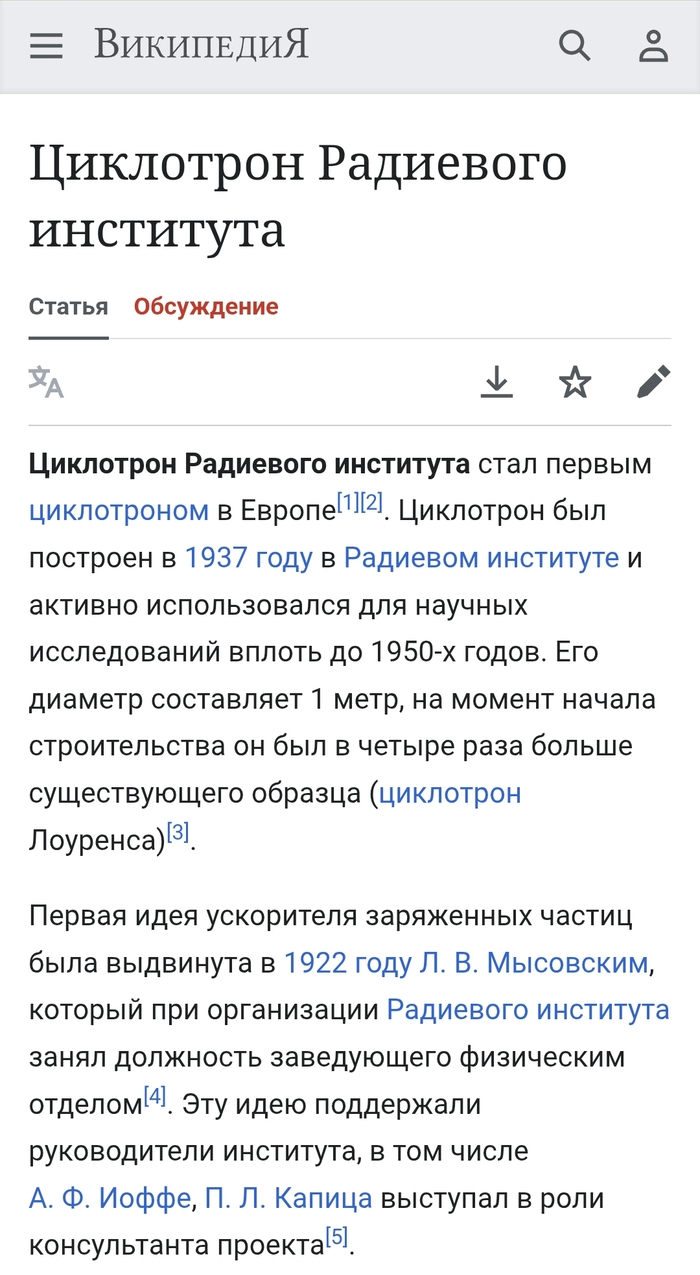Open the language selection icon

pos(46,382)
